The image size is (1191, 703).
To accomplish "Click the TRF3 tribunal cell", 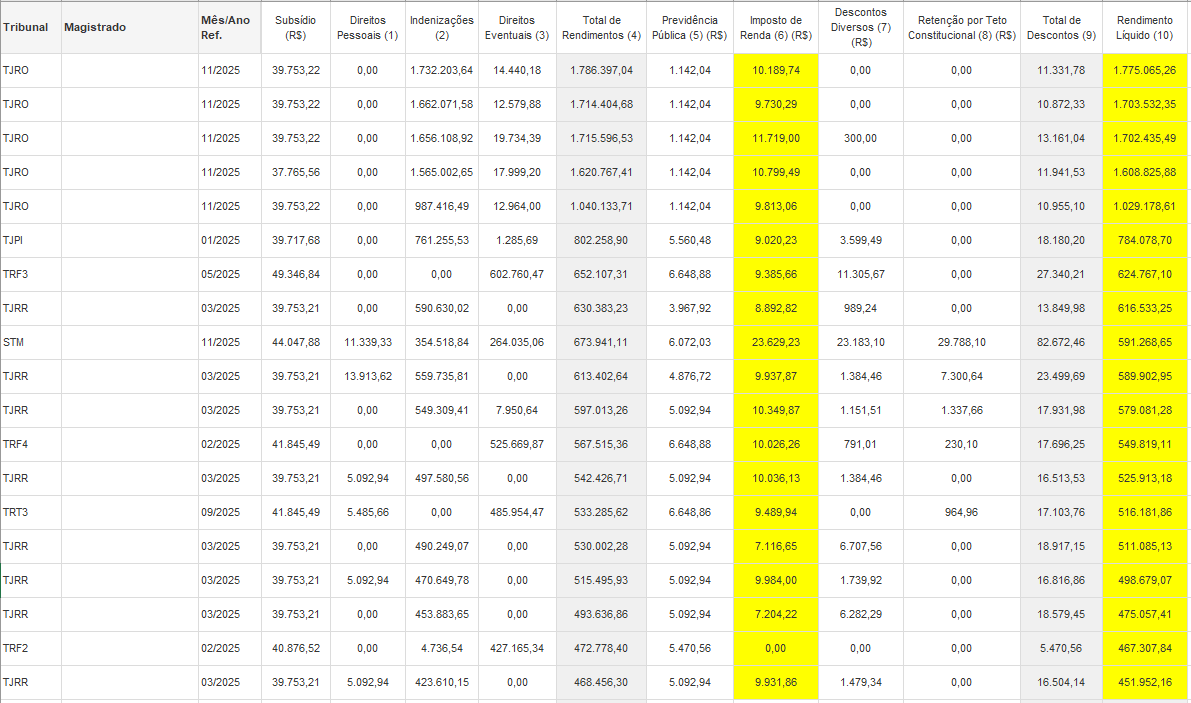I will pos(30,275).
